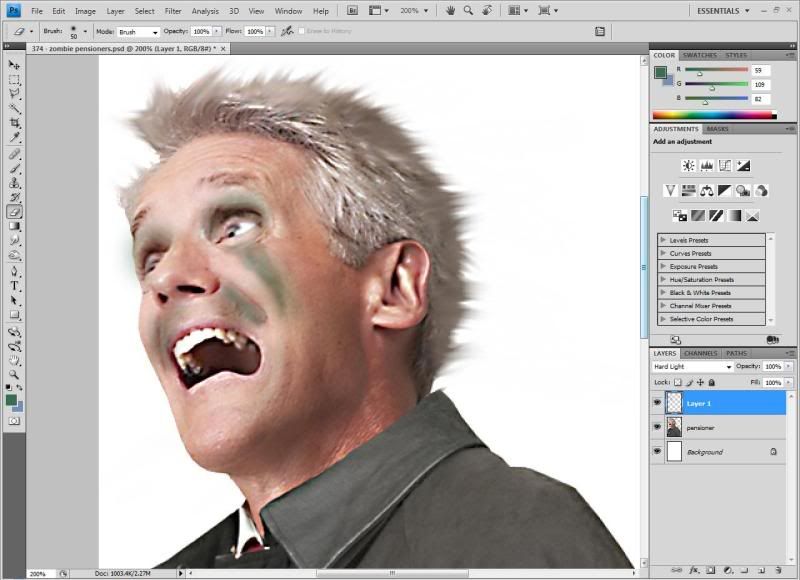This screenshot has height=580, width=800.
Task: Click the foreground color swatch in toolbox
Action: (x=11, y=399)
